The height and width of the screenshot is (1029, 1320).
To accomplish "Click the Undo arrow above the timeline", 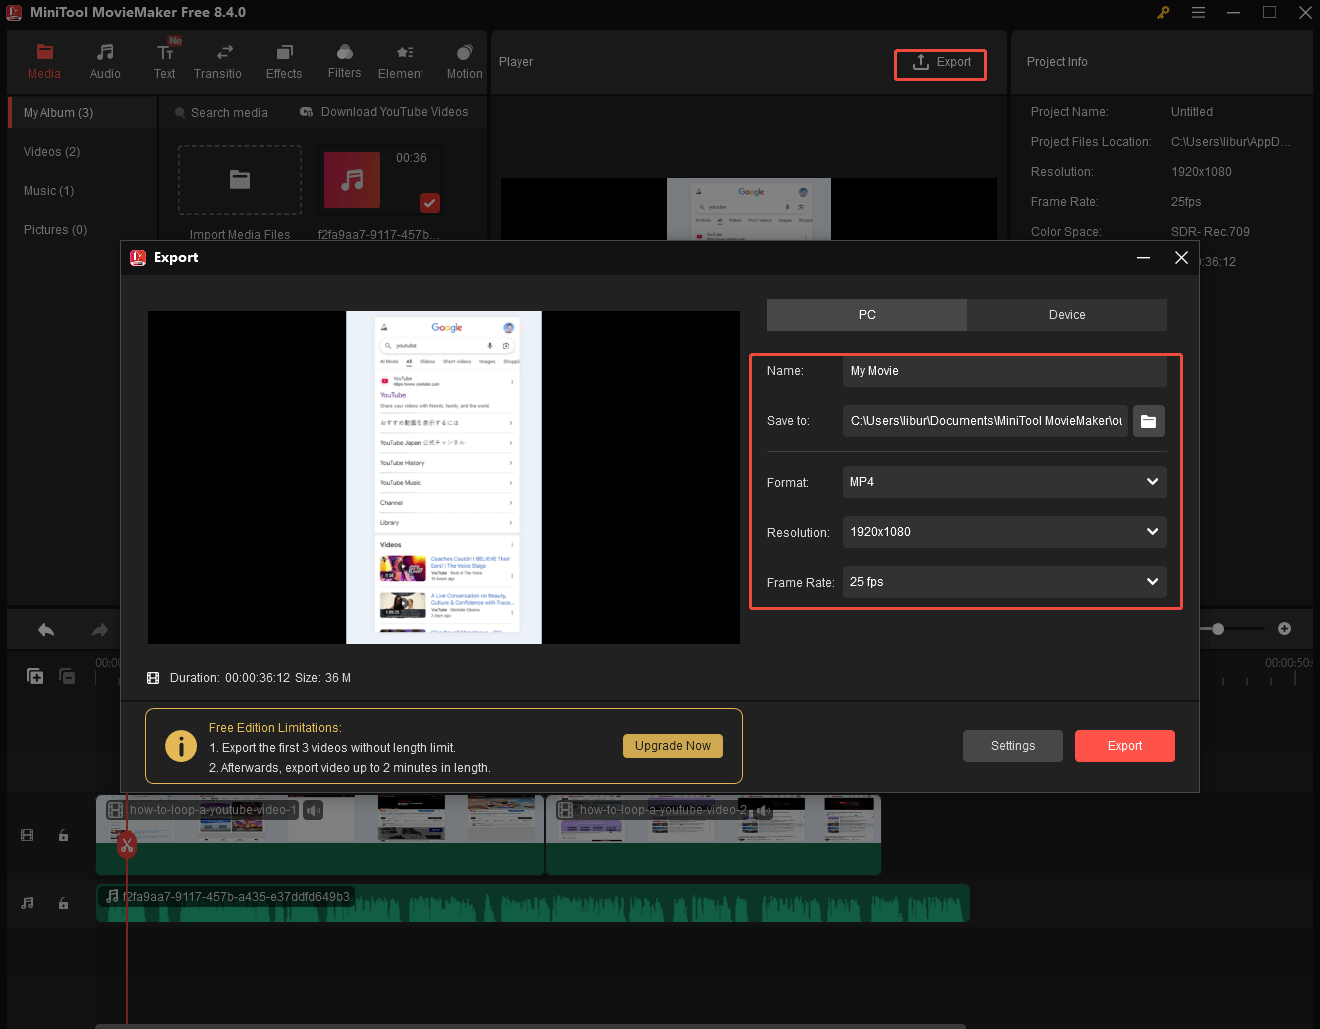I will [x=46, y=629].
